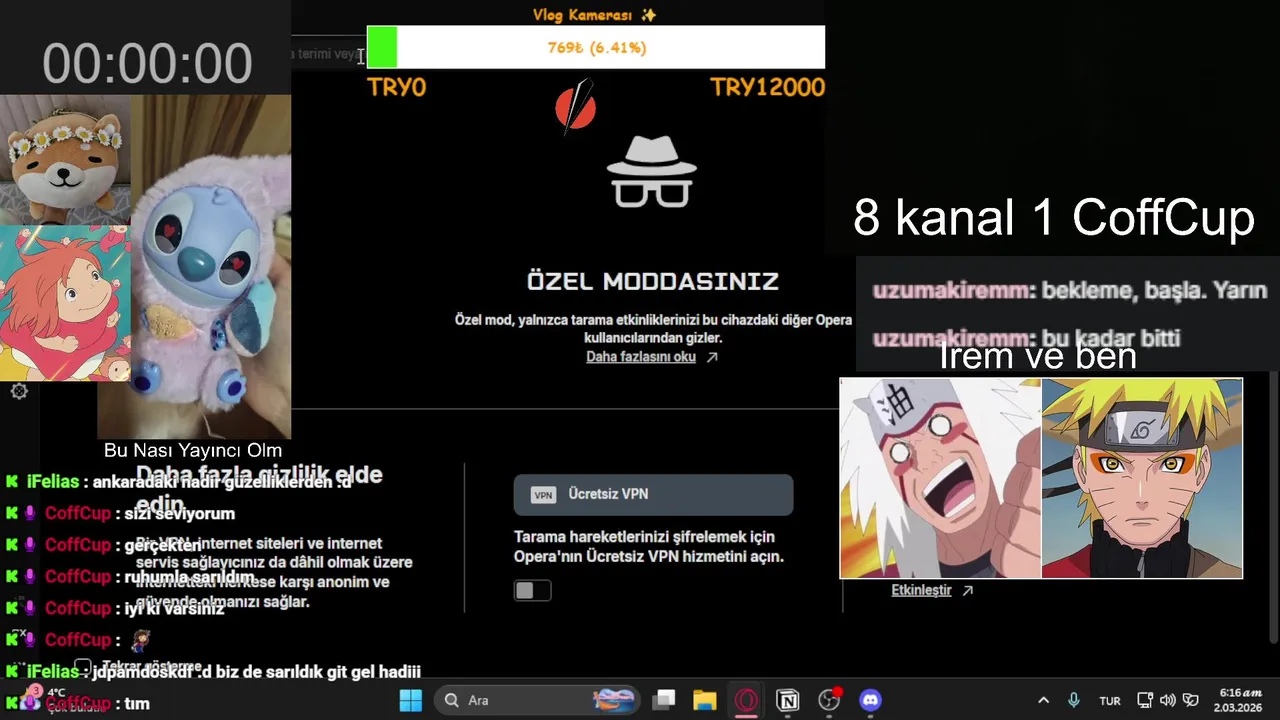
Task: Click the TRY12000 goal label
Action: click(768, 87)
